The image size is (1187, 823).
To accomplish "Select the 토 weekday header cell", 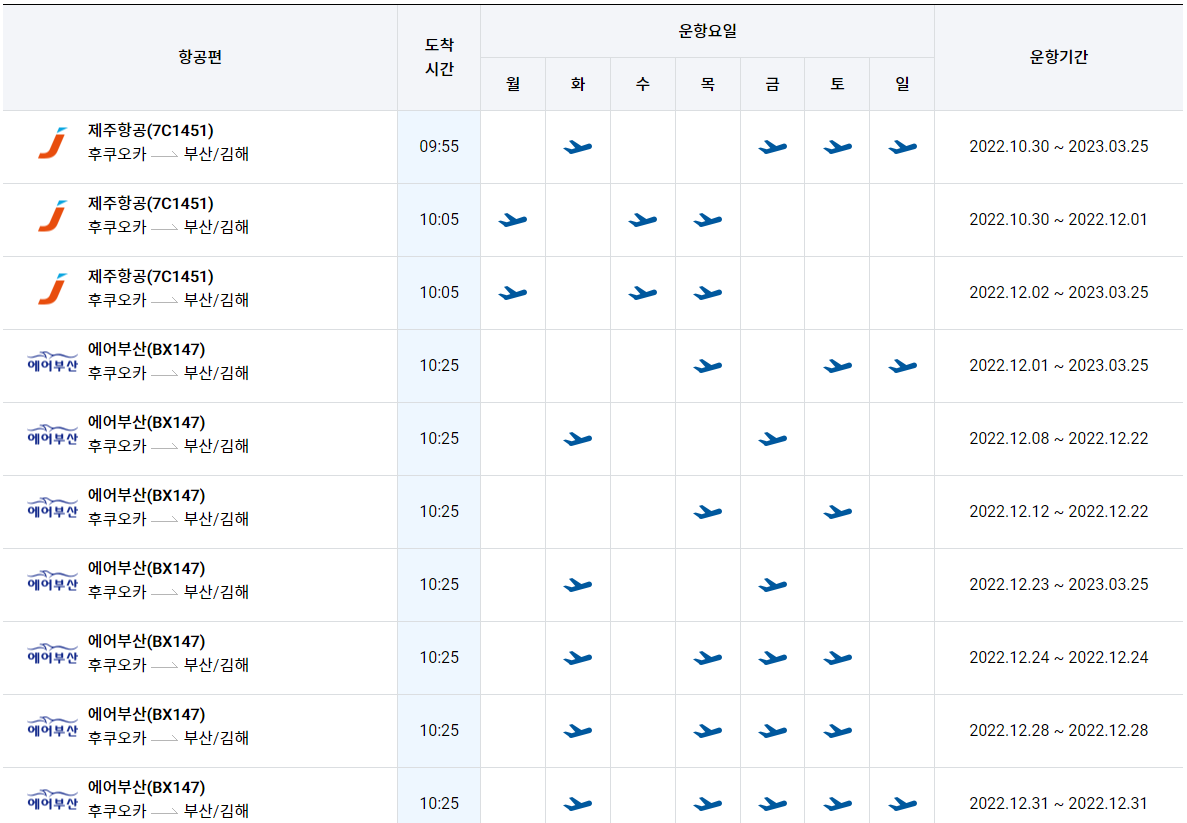I will 836,84.
